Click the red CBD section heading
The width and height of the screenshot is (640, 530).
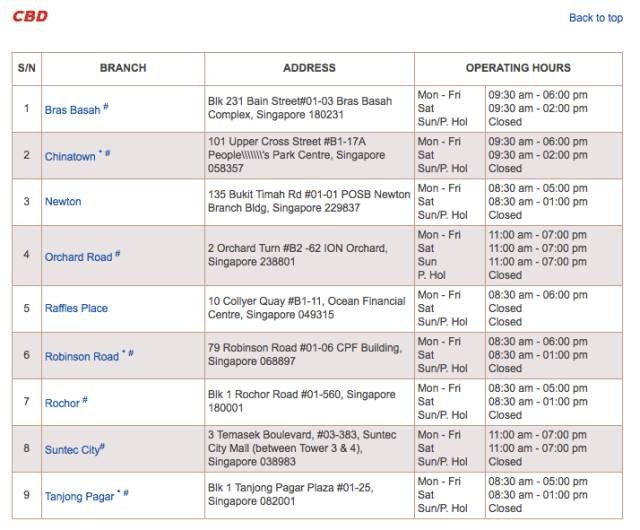pyautogui.click(x=29, y=17)
